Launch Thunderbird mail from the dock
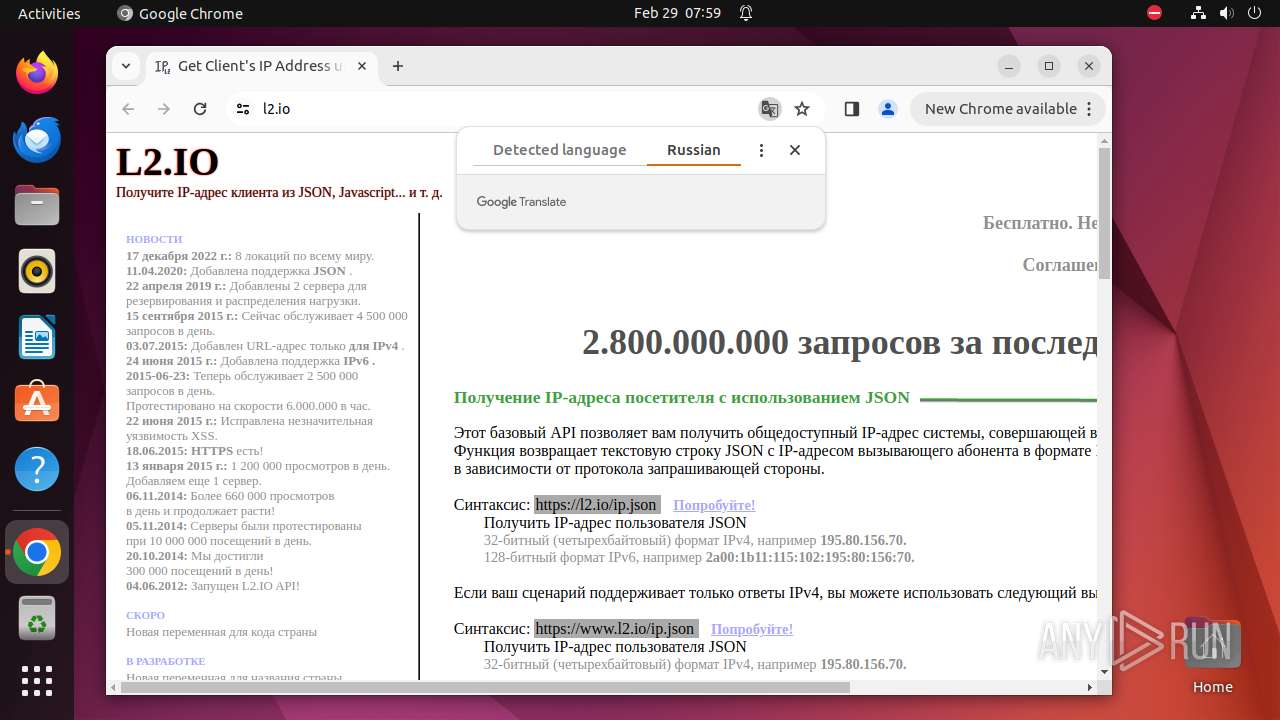 [37, 139]
